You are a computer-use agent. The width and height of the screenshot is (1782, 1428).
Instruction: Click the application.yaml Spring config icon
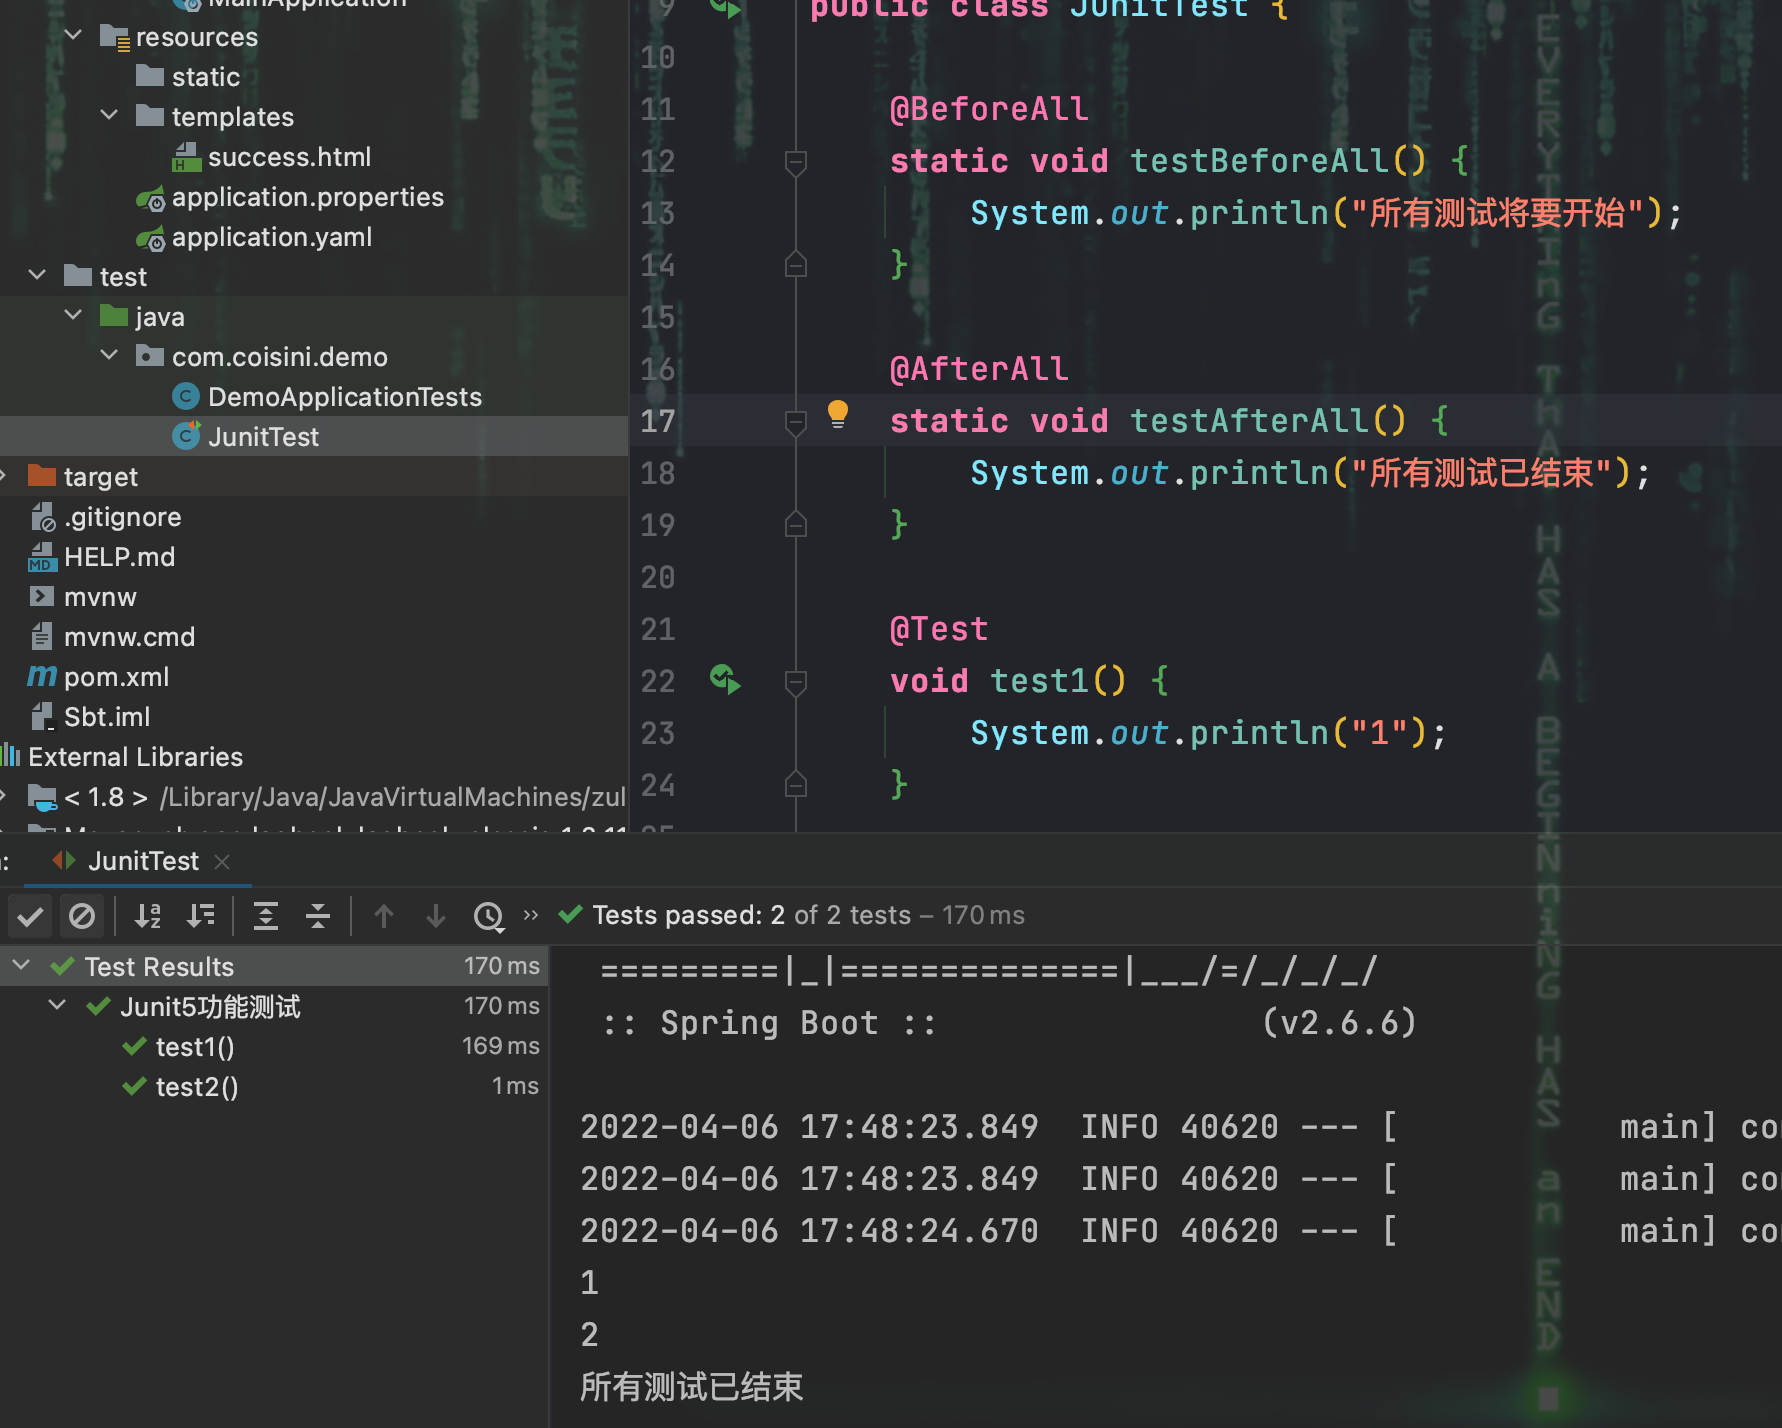pos(150,238)
